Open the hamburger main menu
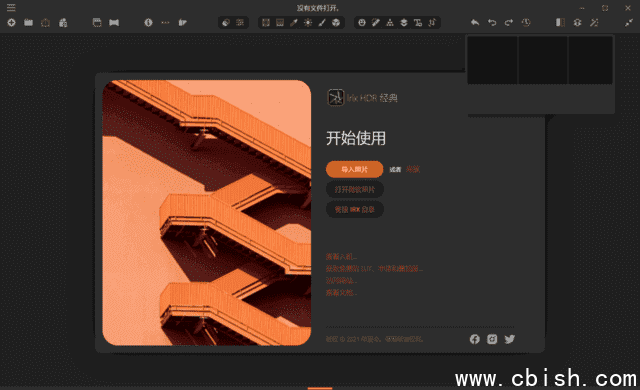This screenshot has width=640, height=390. tap(11, 8)
